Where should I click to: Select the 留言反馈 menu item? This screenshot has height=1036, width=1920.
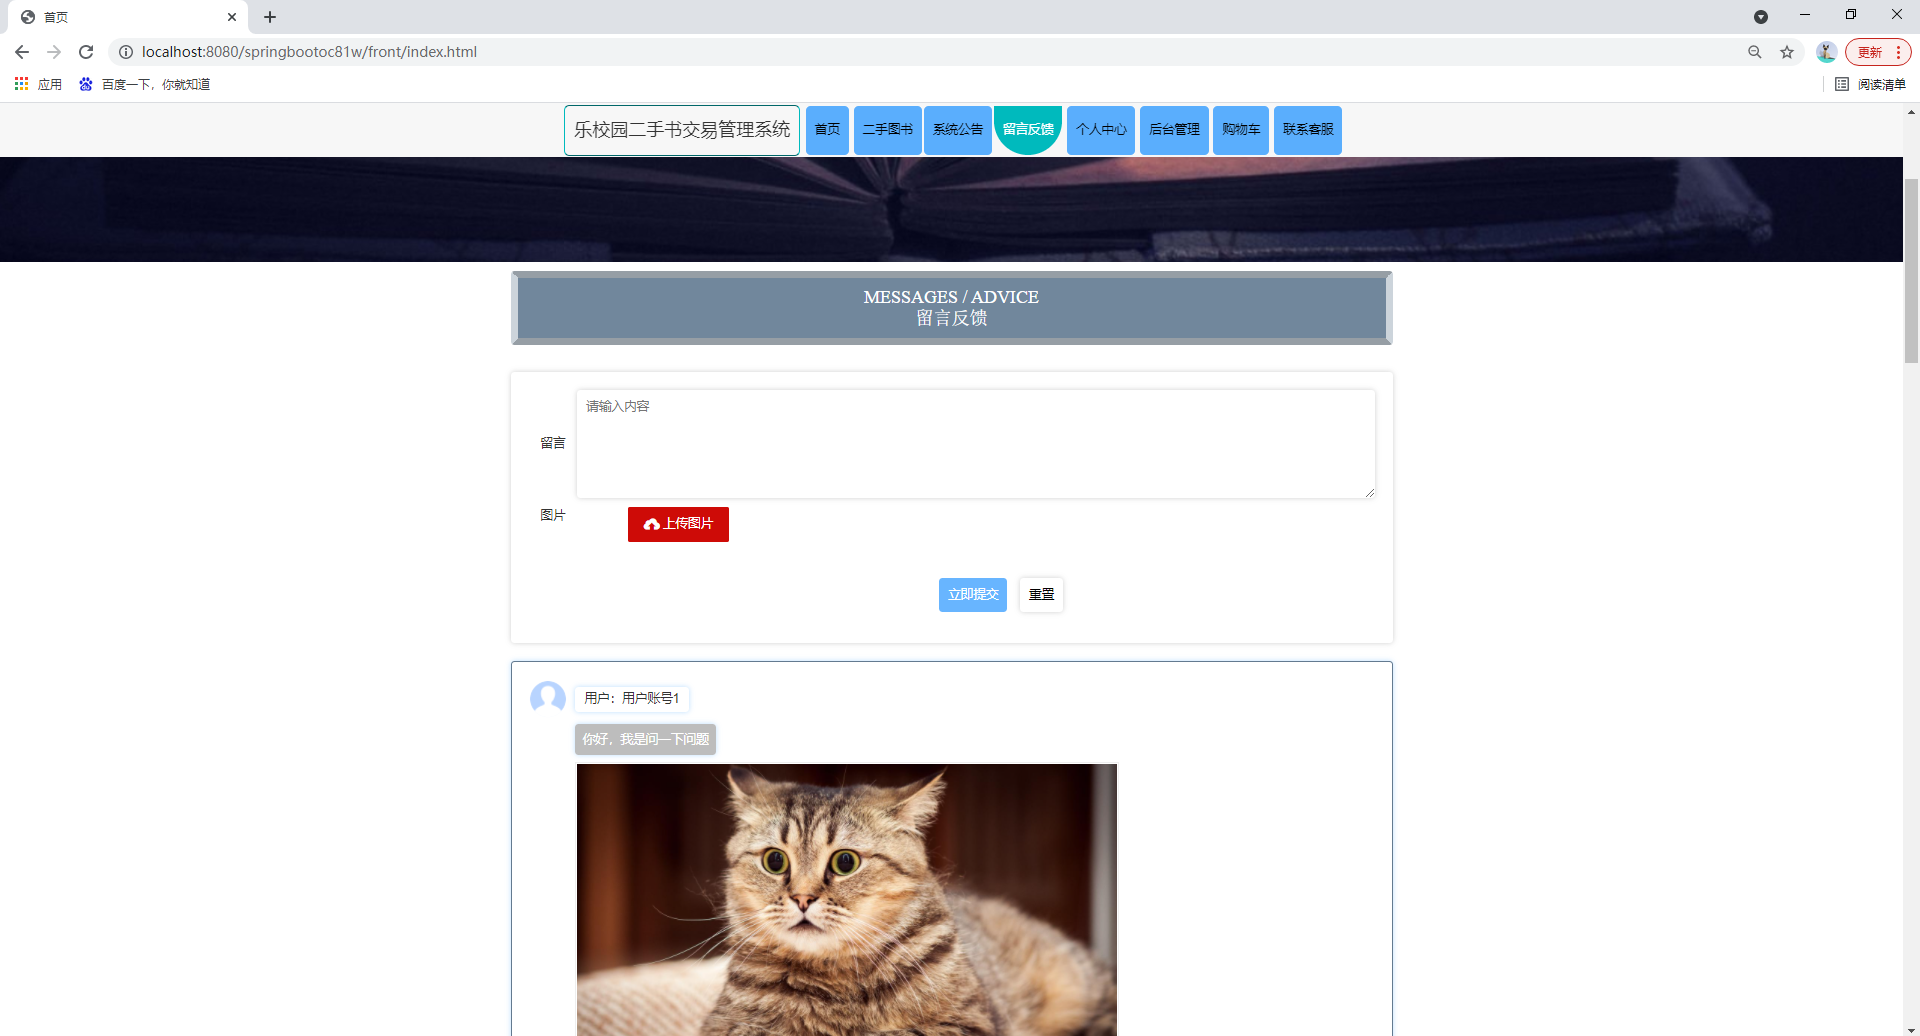1028,130
